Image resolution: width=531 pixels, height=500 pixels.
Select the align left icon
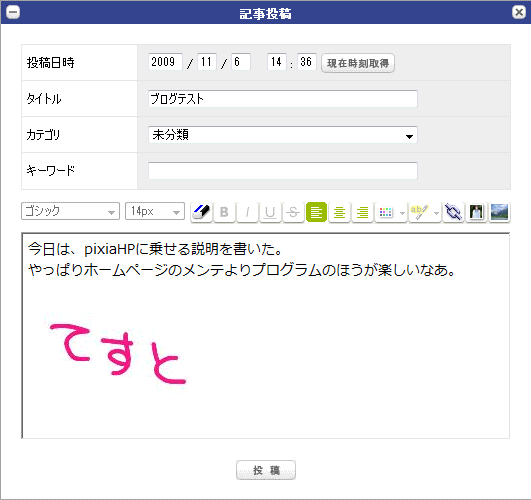316,212
